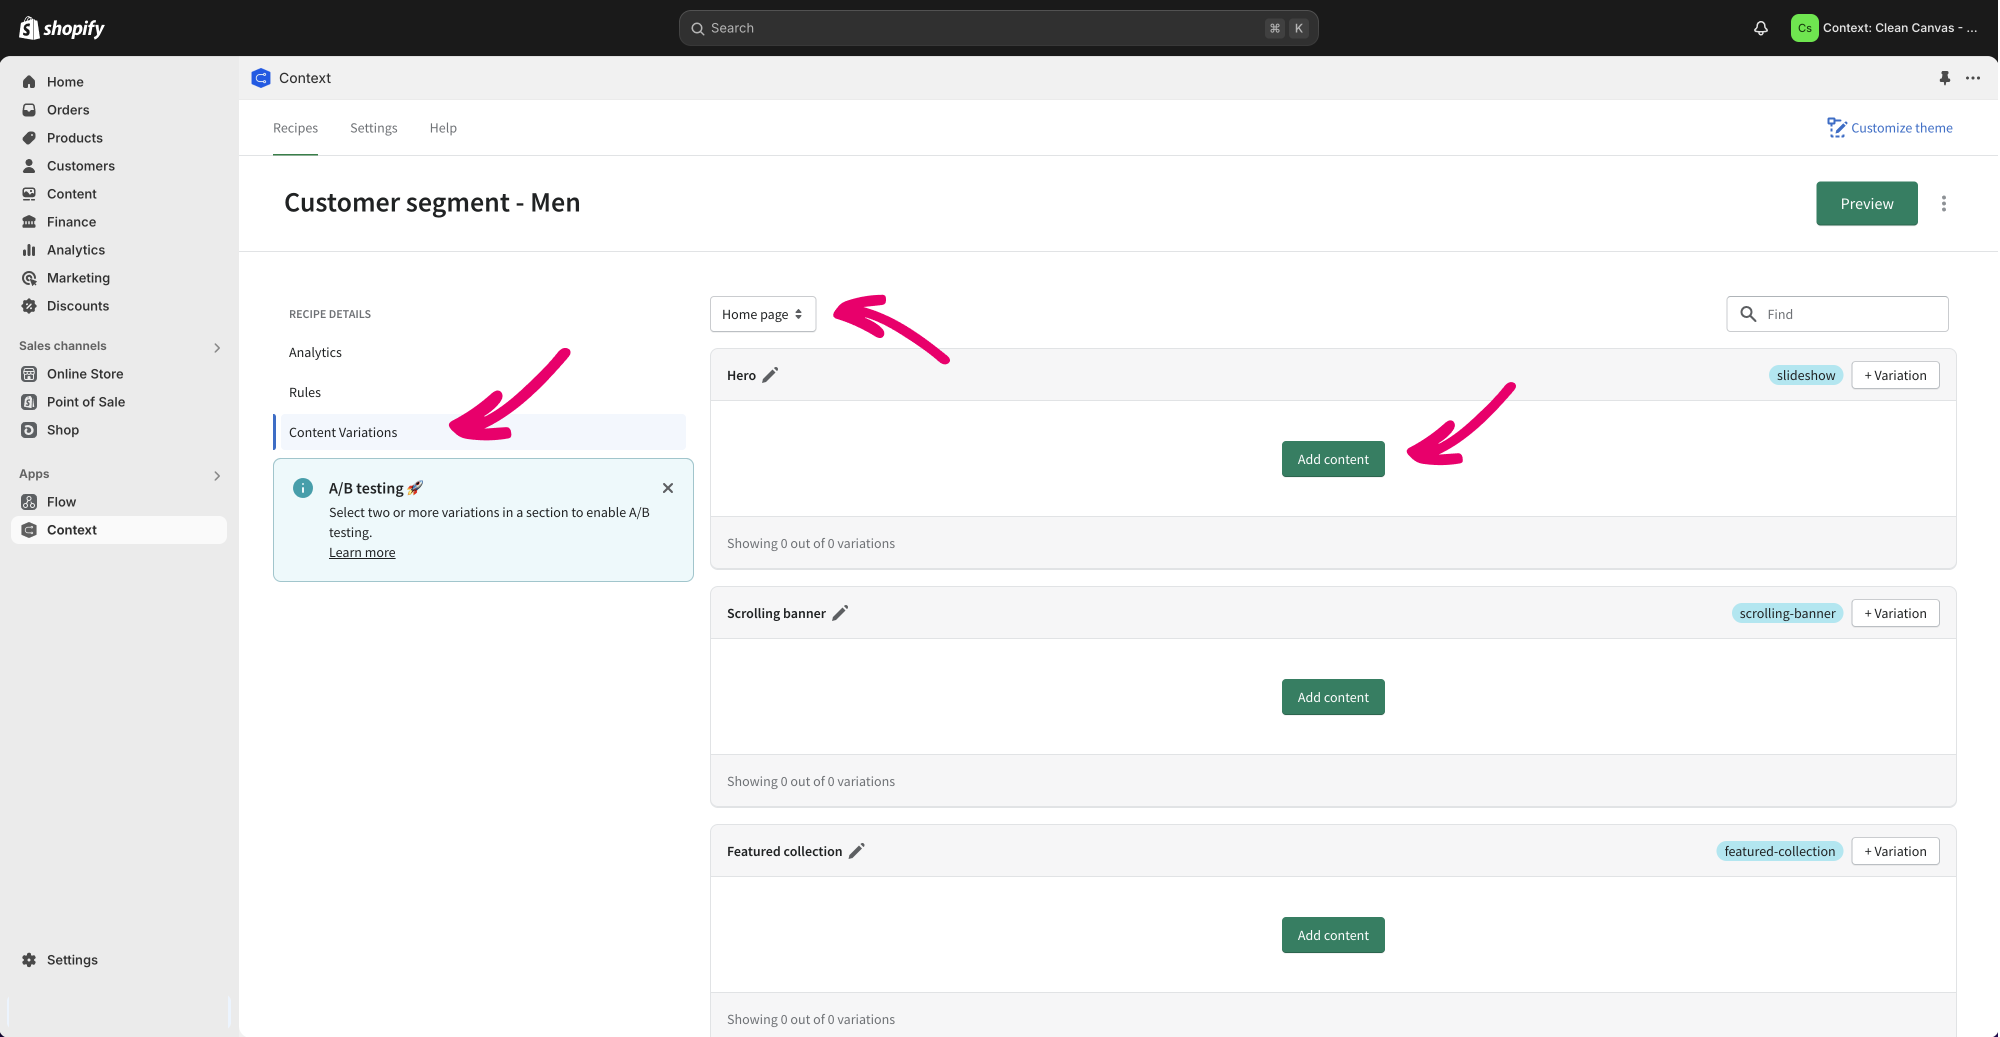Open the Home page template dropdown
Screen dimensions: 2000x1037
[x=762, y=314]
